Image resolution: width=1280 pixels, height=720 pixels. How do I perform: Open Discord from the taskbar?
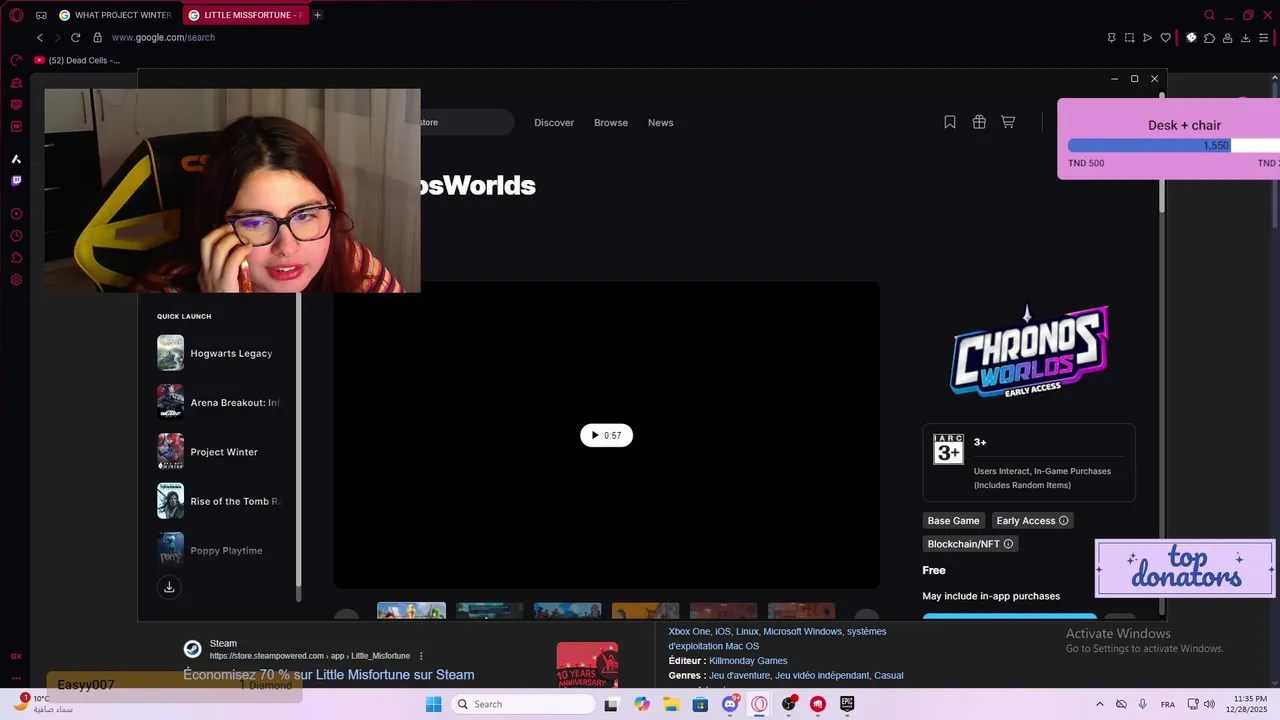(x=730, y=704)
